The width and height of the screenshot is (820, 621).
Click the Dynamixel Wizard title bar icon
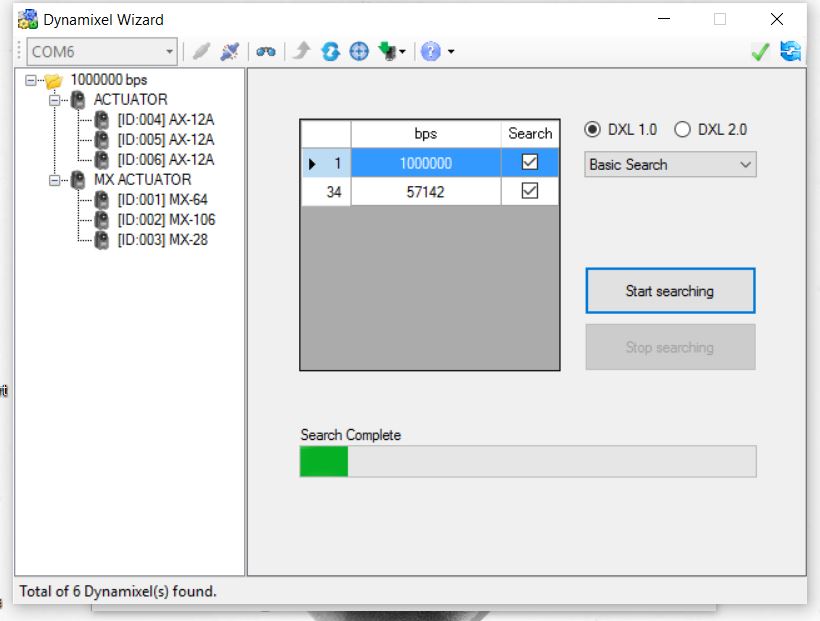[x=28, y=19]
